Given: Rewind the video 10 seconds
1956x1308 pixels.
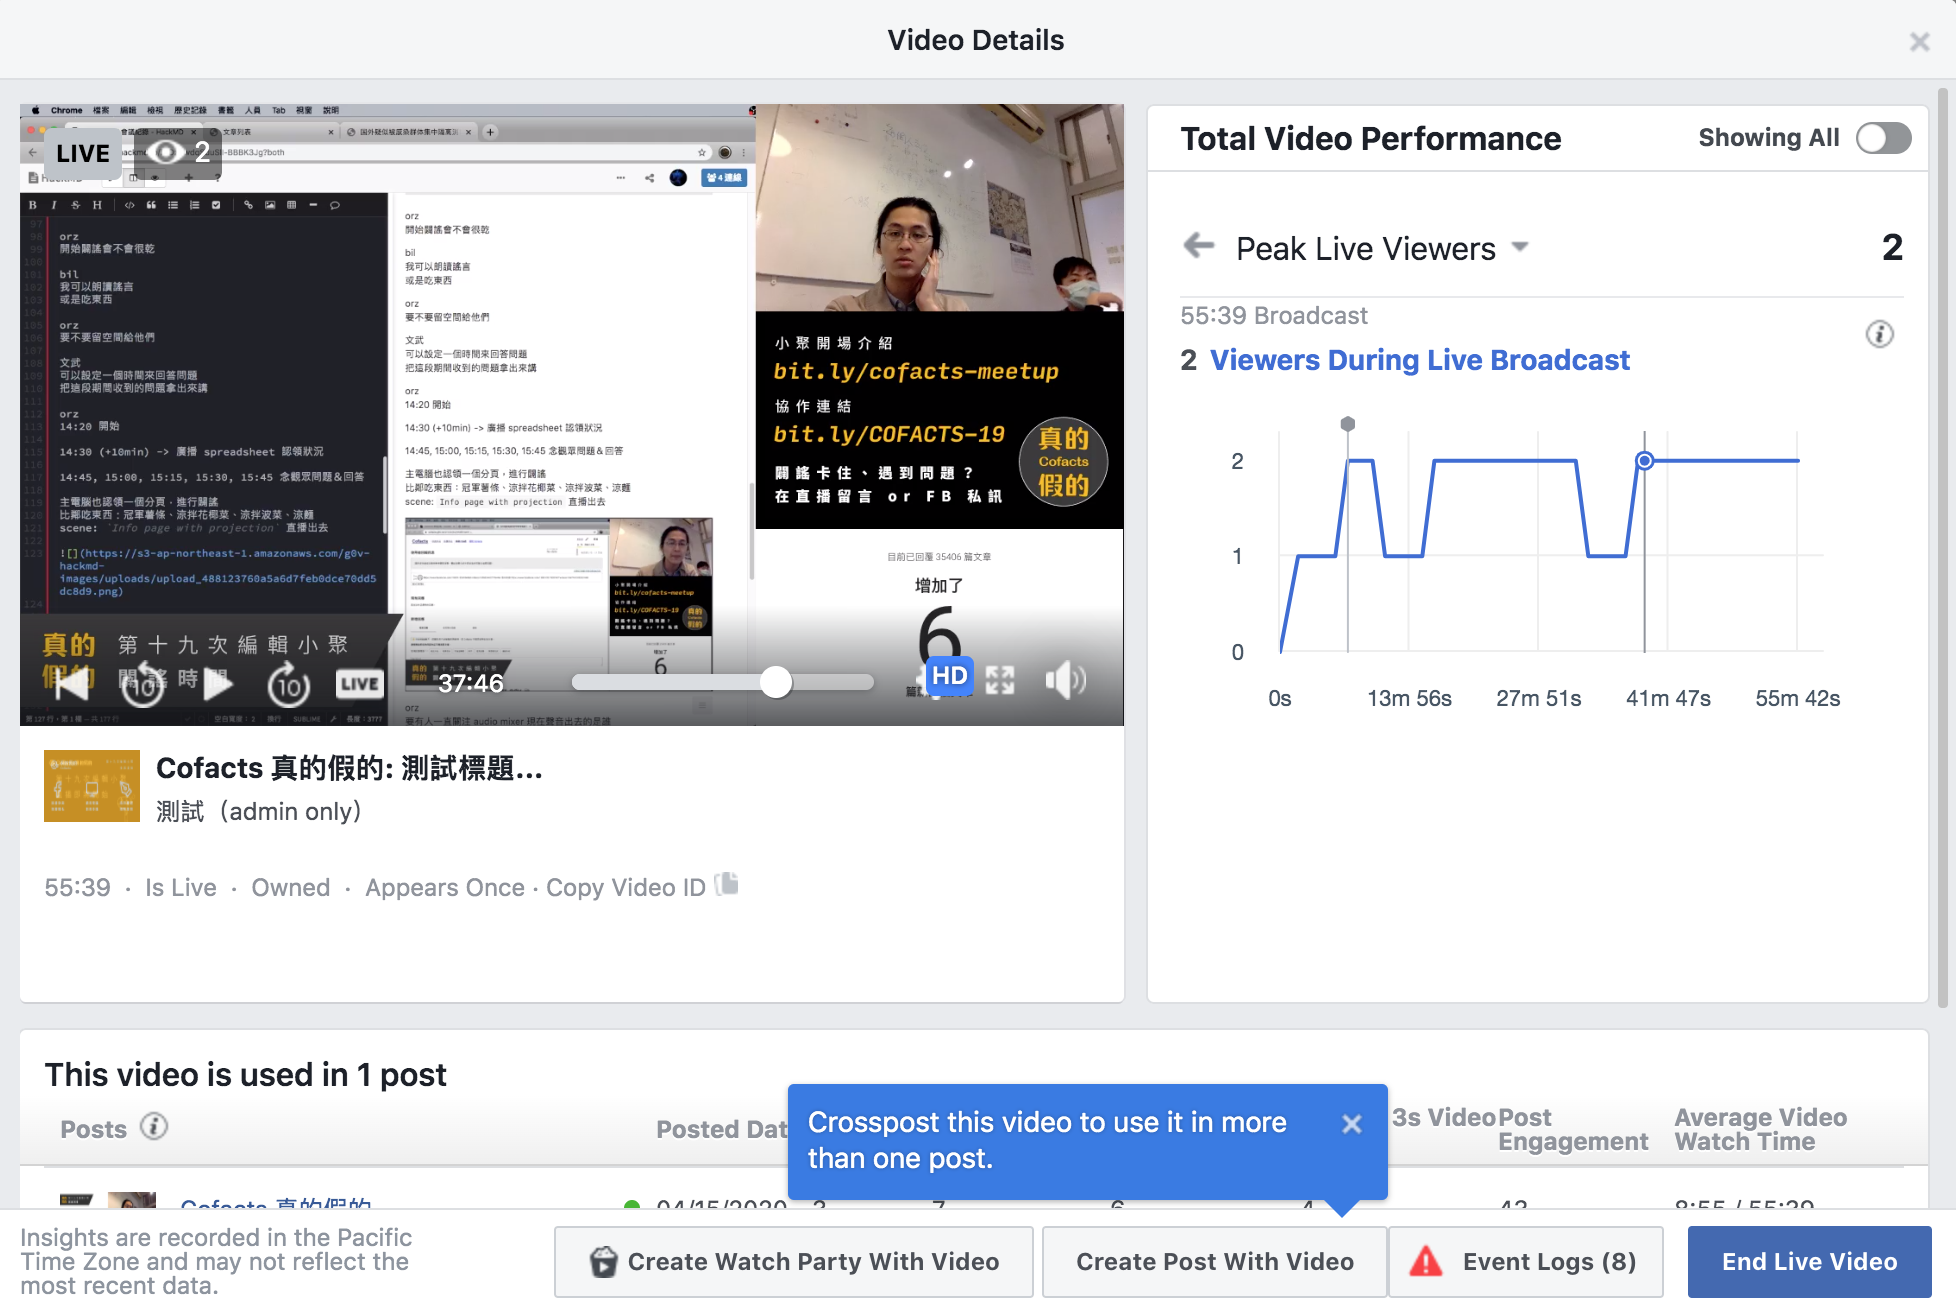Looking at the screenshot, I should tap(142, 684).
